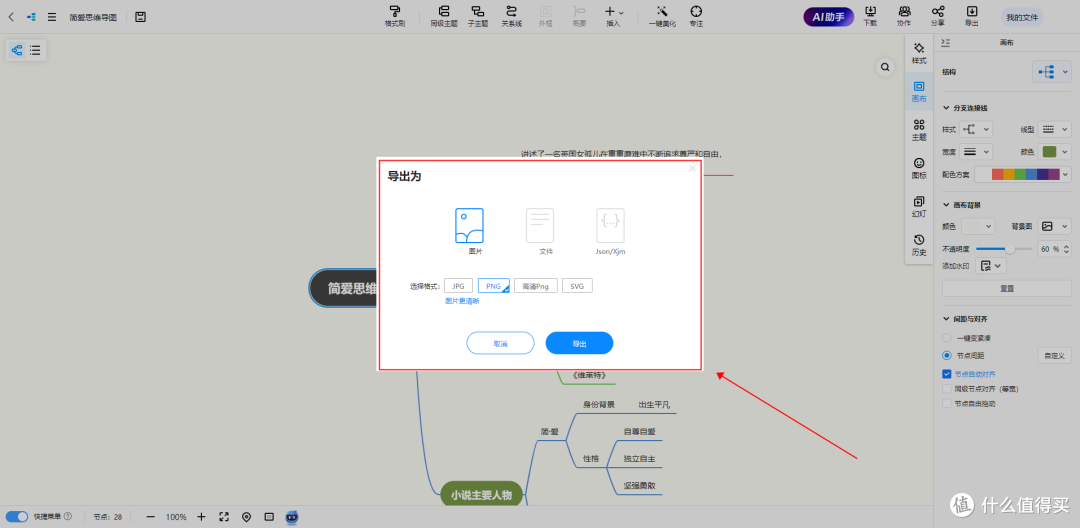Click the 分享 share icon
The width and height of the screenshot is (1080, 528).
[937, 16]
